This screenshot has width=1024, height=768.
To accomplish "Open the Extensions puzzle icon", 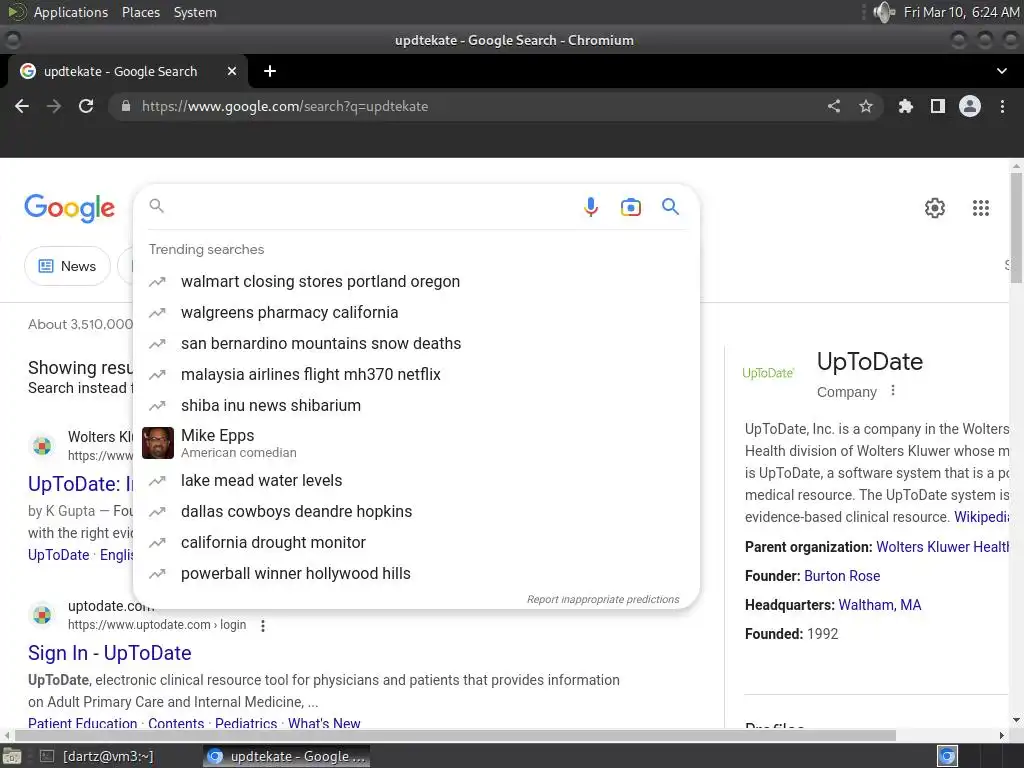I will click(x=905, y=106).
